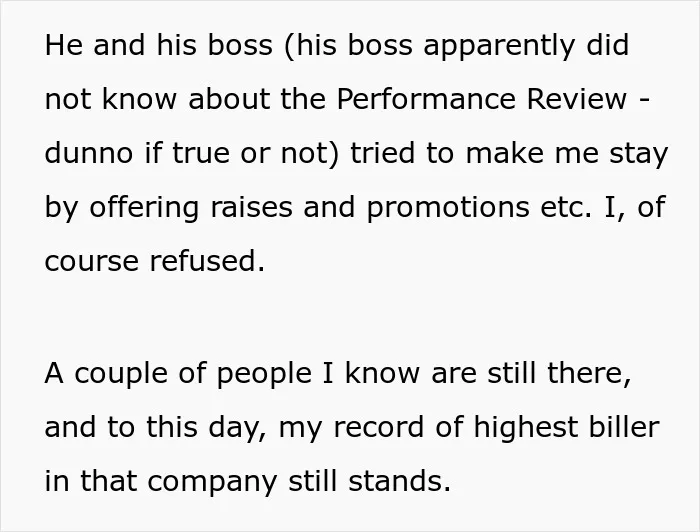The height and width of the screenshot is (532, 700).
Task: Click the word 'stands.' at the end
Action: 399,481
